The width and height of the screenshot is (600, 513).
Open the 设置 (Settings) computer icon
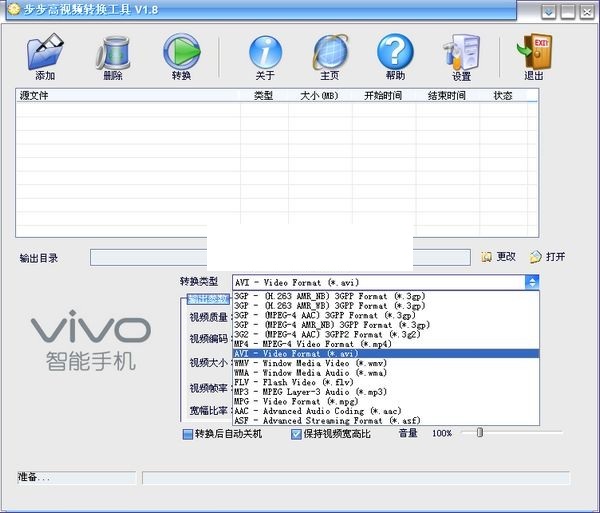(461, 52)
